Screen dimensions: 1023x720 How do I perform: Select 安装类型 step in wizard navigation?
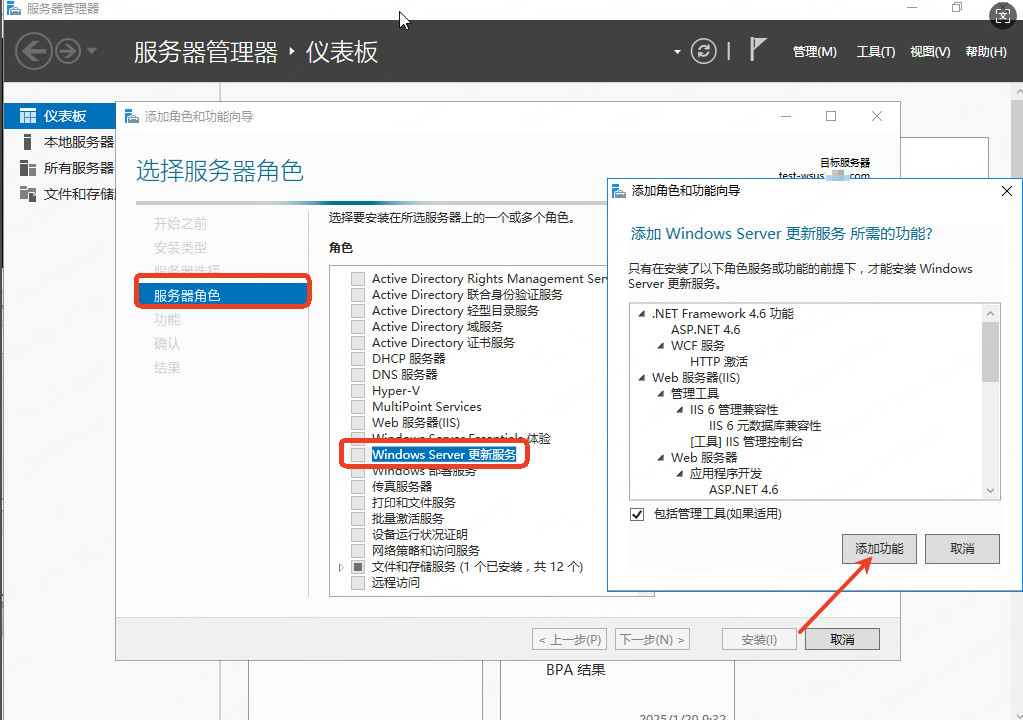[180, 248]
